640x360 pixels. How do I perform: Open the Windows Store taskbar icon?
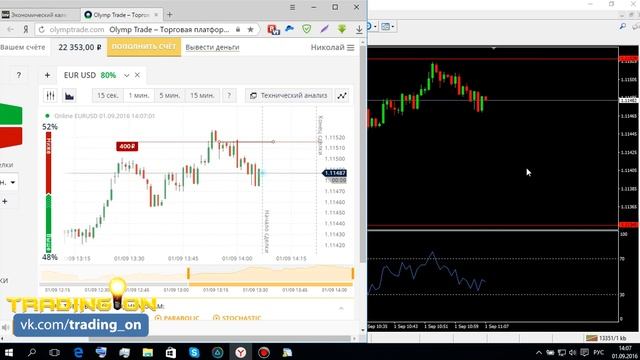point(171,352)
